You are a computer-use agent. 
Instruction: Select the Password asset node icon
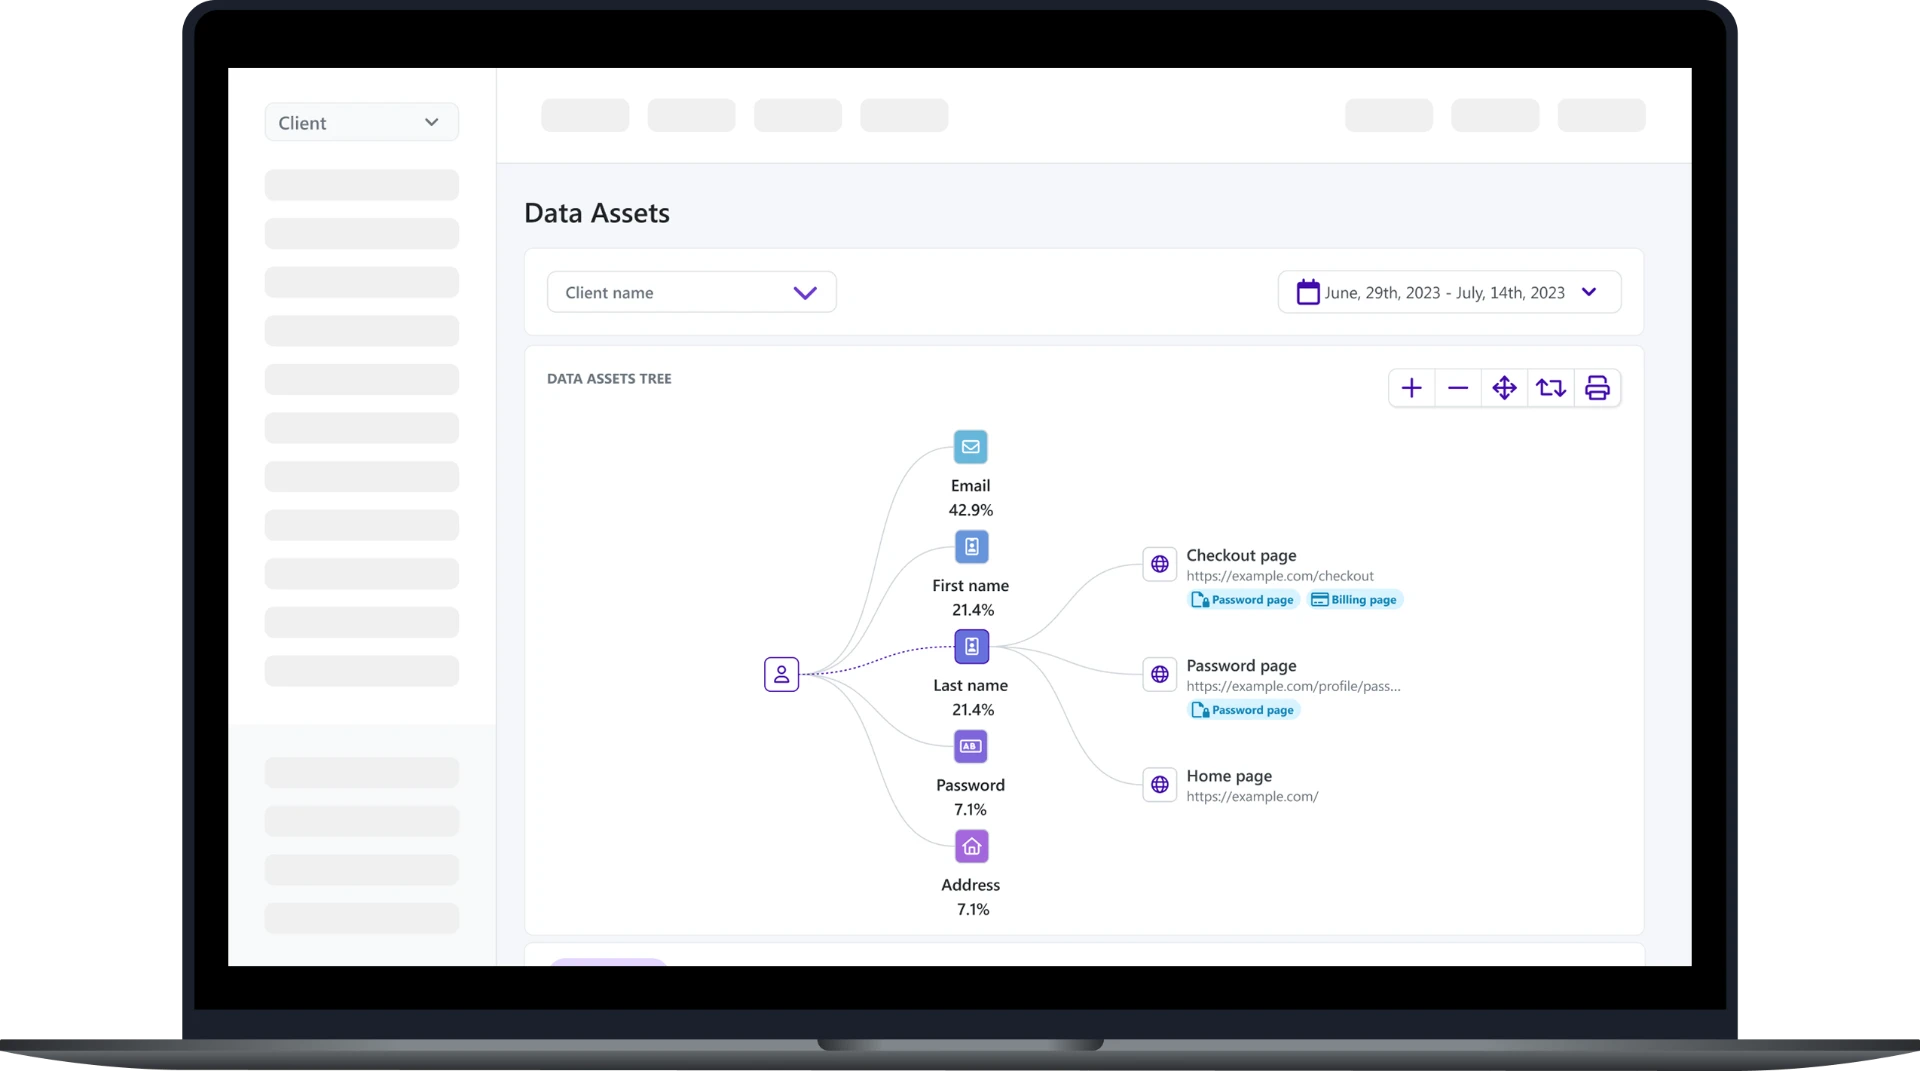(x=970, y=746)
